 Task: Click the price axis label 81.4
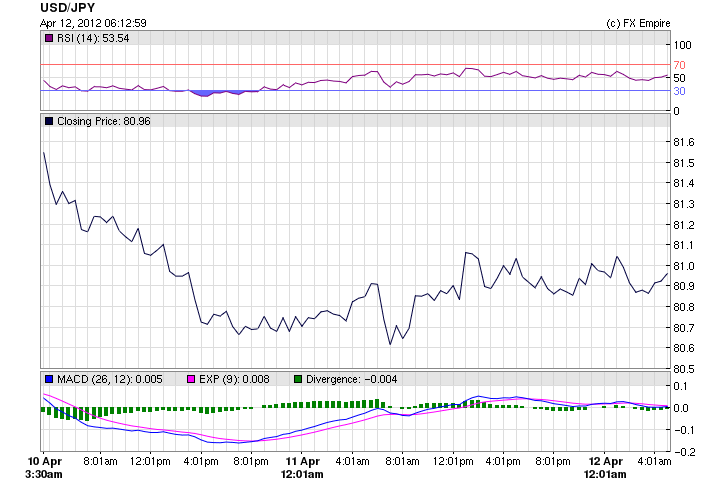[684, 183]
